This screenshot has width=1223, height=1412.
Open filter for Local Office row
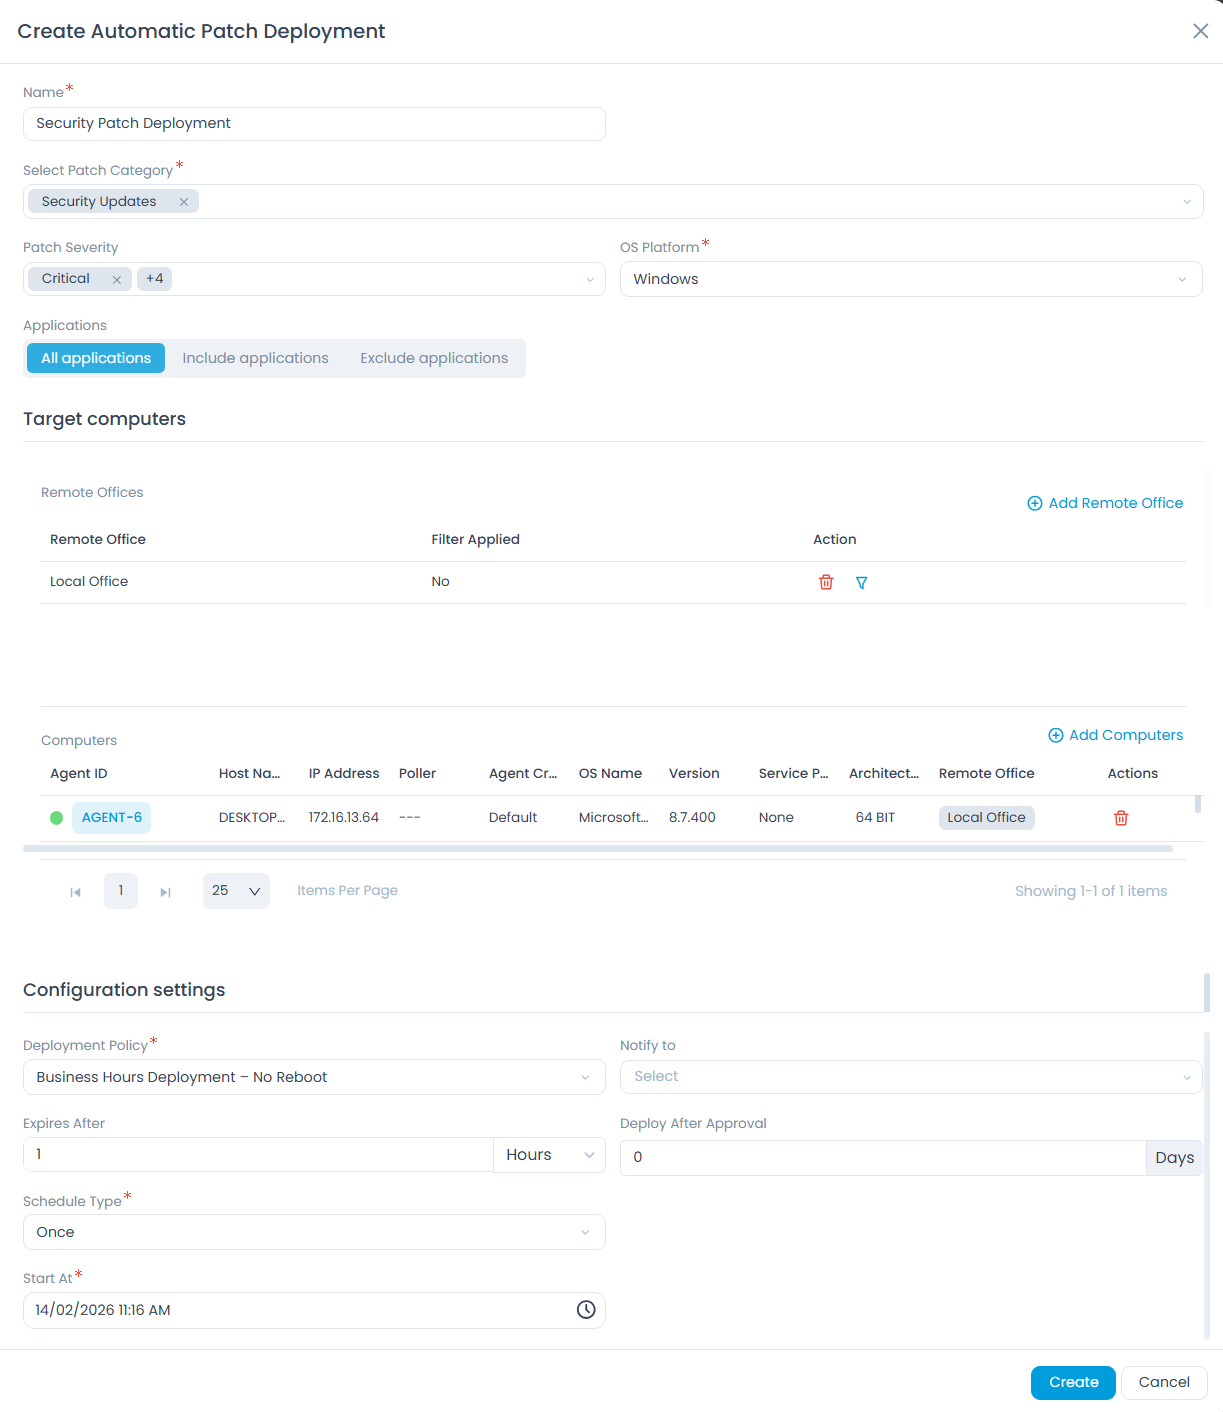click(x=861, y=582)
